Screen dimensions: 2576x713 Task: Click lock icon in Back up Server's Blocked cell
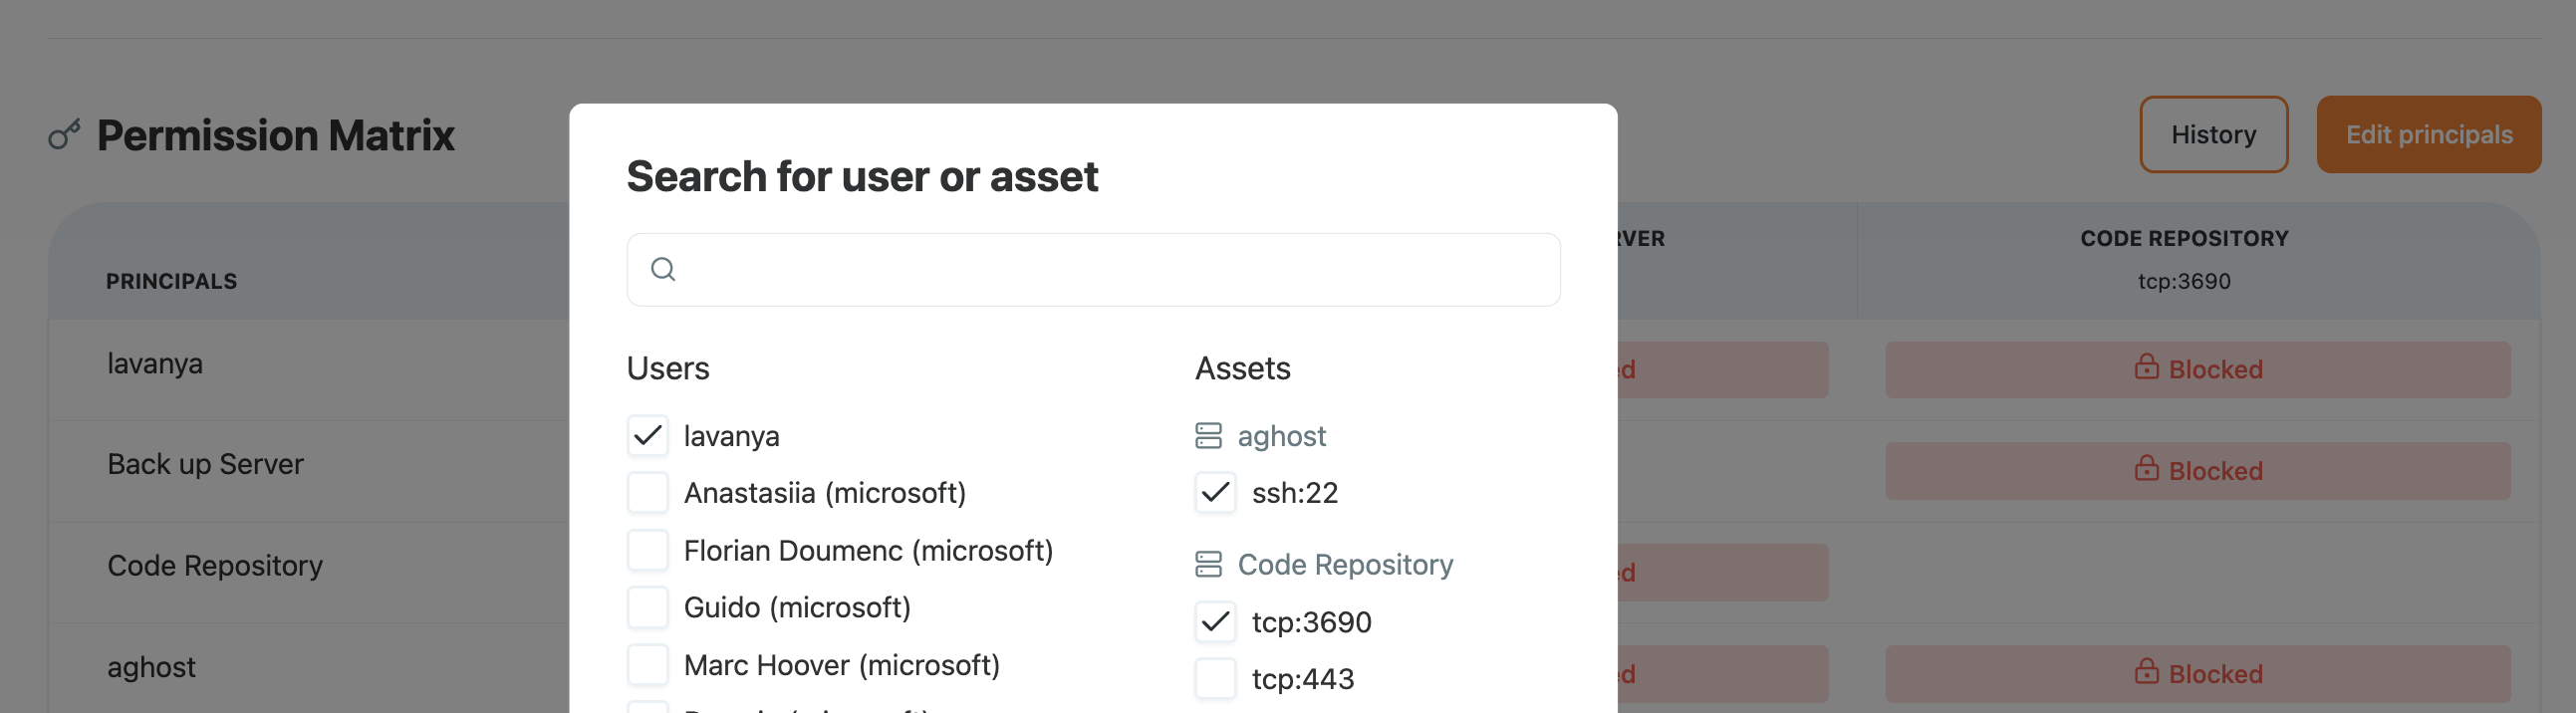pyautogui.click(x=2146, y=469)
